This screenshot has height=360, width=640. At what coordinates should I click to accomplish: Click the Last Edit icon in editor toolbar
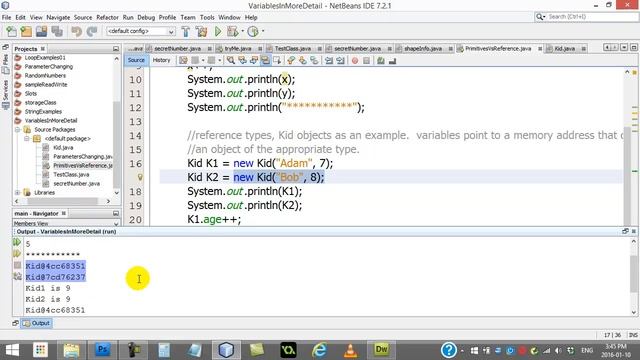183,60
